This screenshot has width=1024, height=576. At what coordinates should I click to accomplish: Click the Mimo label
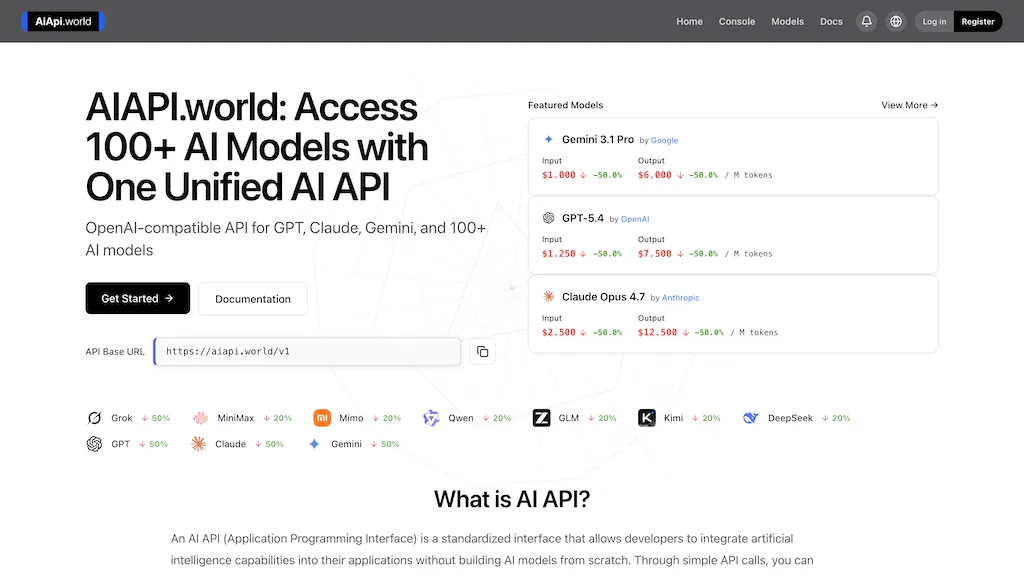pos(351,418)
